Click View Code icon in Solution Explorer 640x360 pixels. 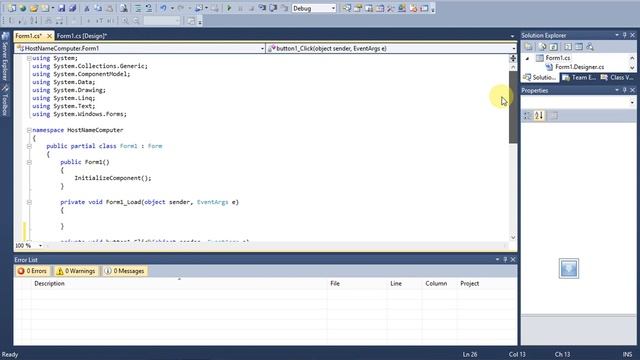tap(568, 47)
